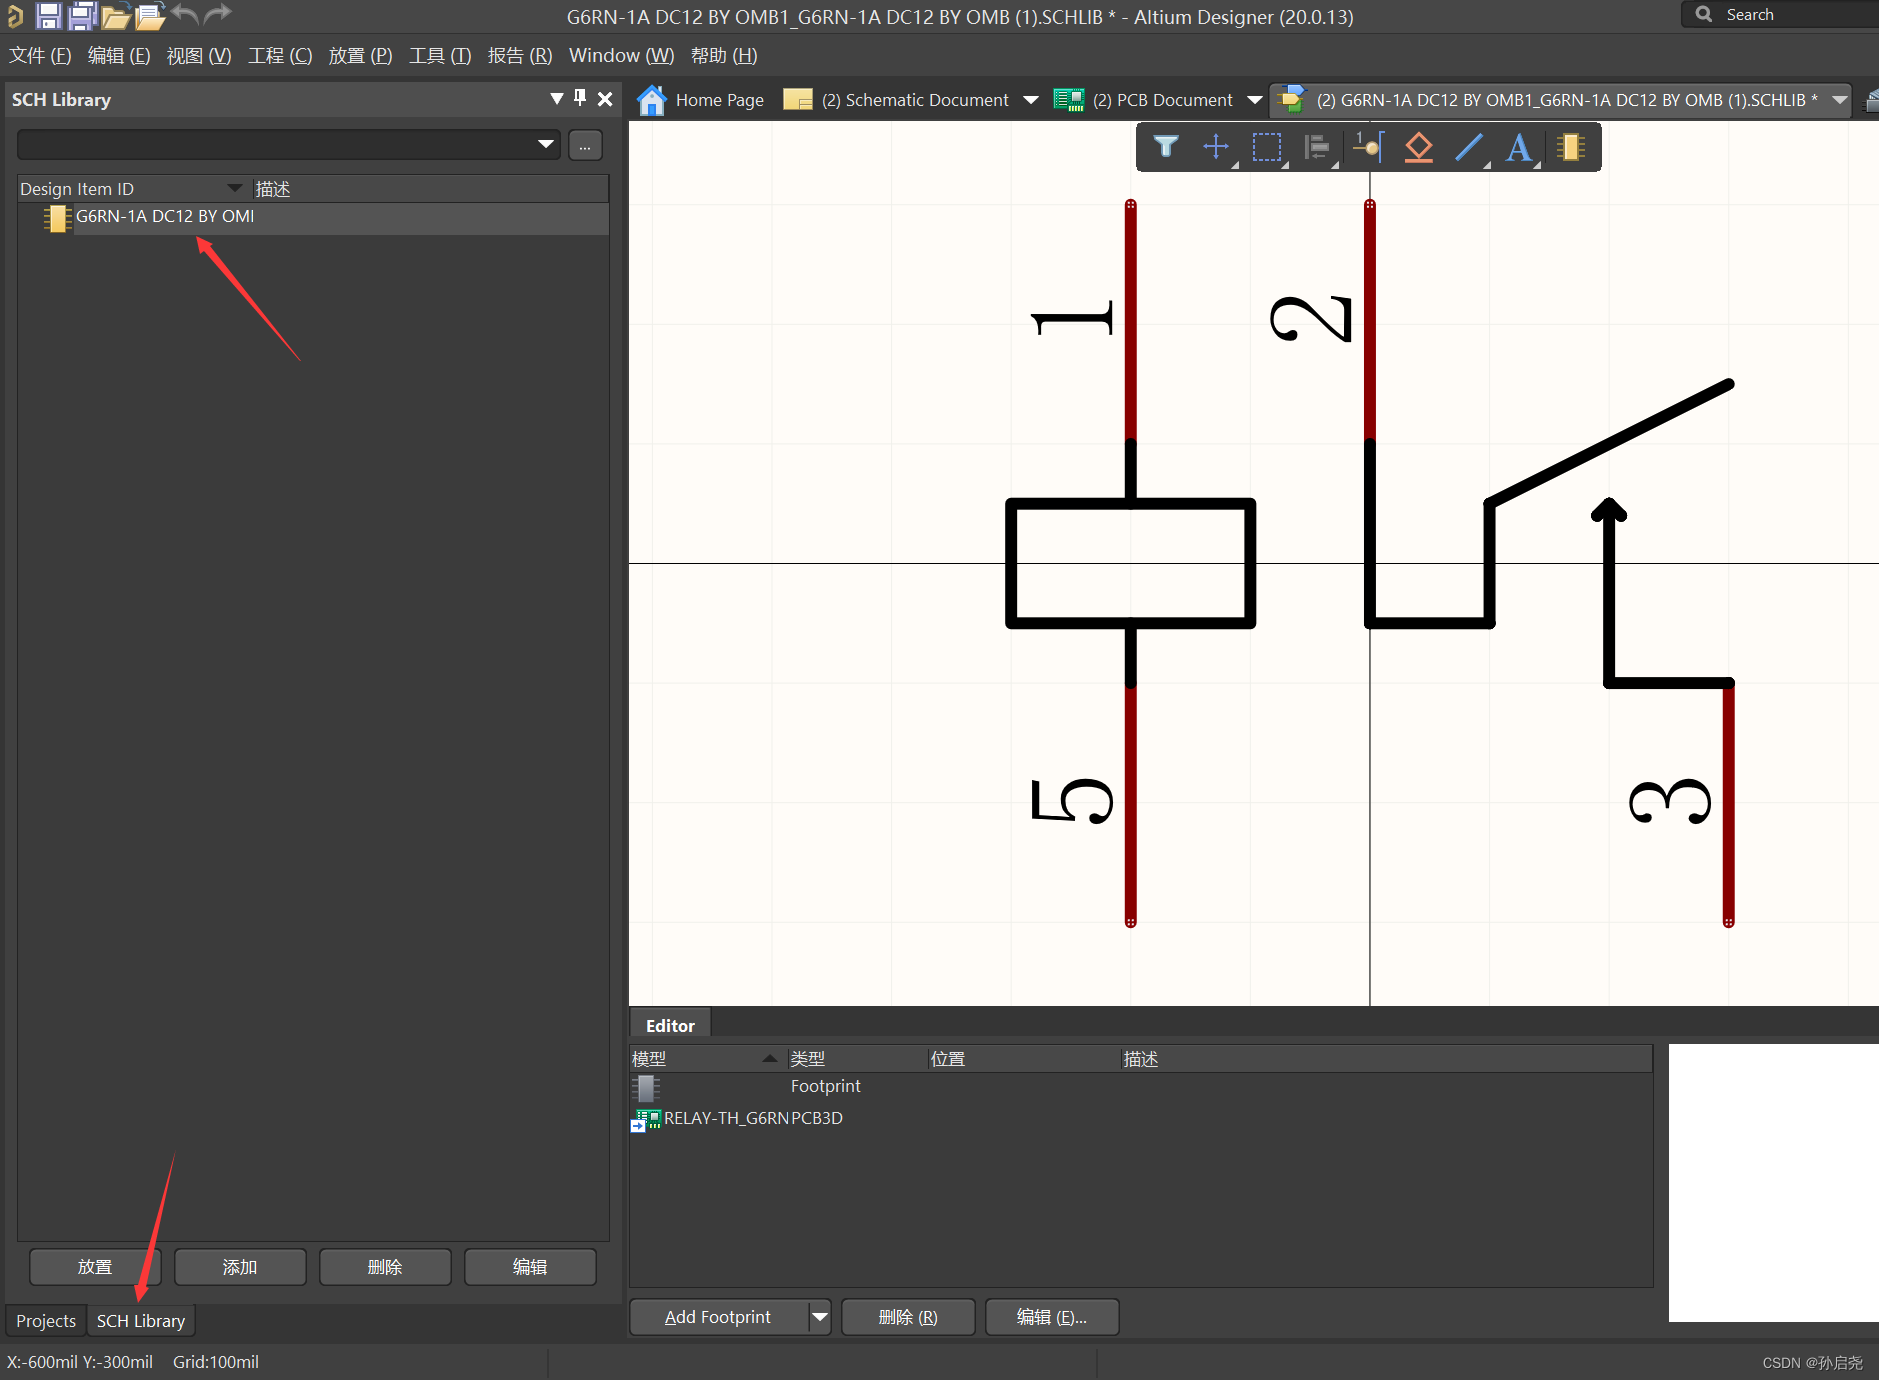Click the Save All documents icon
1879x1380 pixels.
[82, 15]
